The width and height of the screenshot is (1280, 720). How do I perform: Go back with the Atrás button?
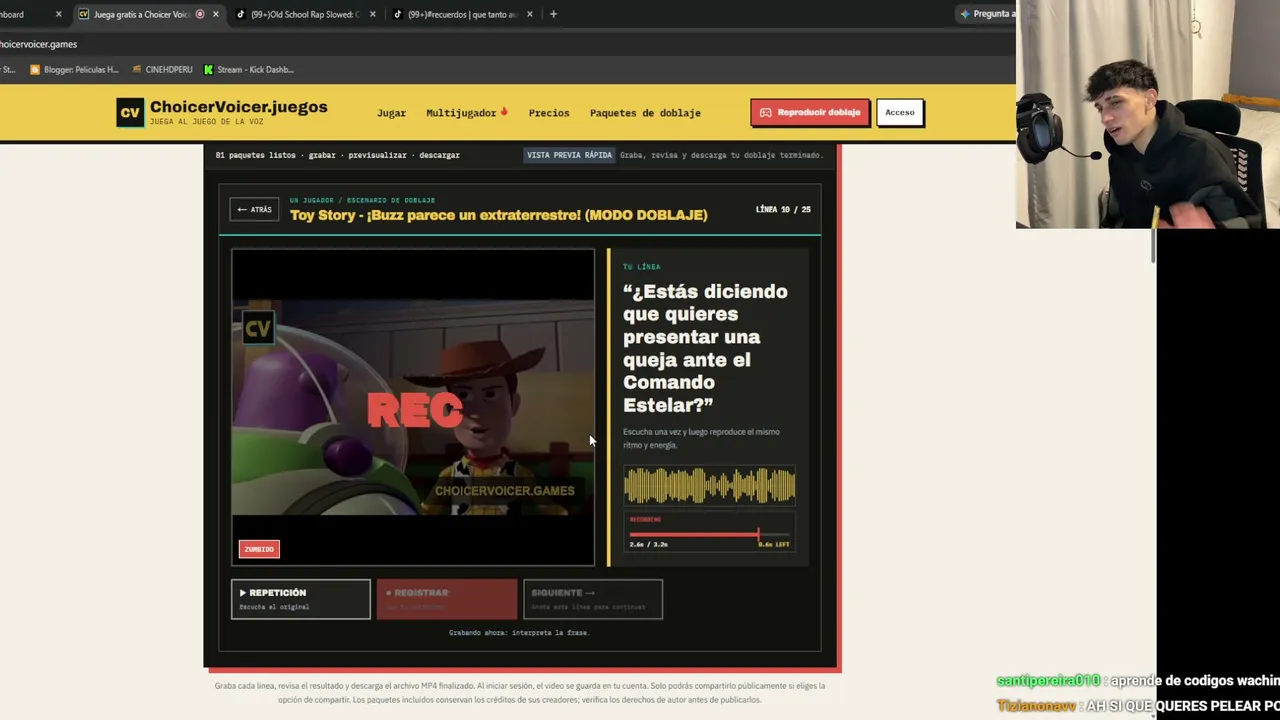point(254,209)
